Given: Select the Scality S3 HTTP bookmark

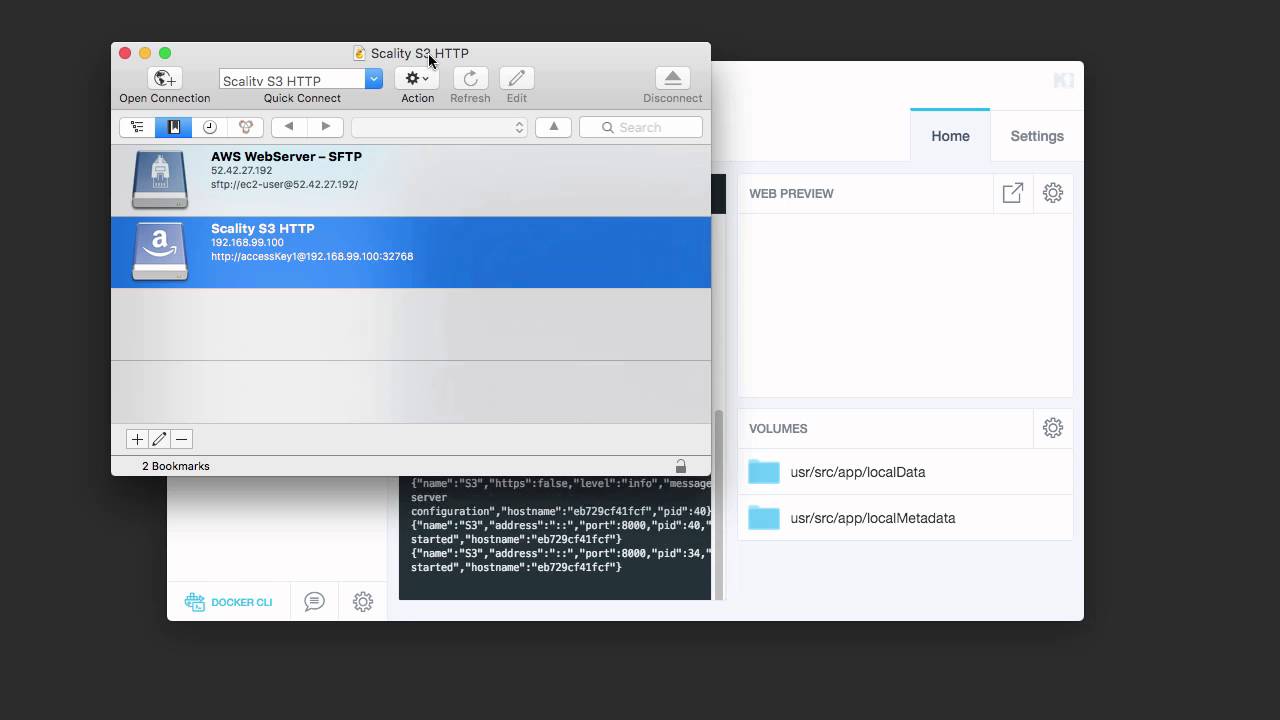Looking at the screenshot, I should point(411,252).
